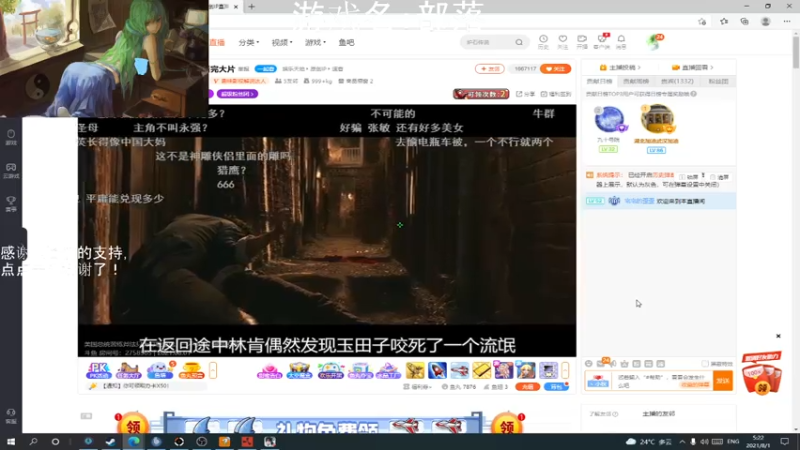The image size is (800, 450).
Task: Click the right 领 claim gift button
Action: pos(507,424)
